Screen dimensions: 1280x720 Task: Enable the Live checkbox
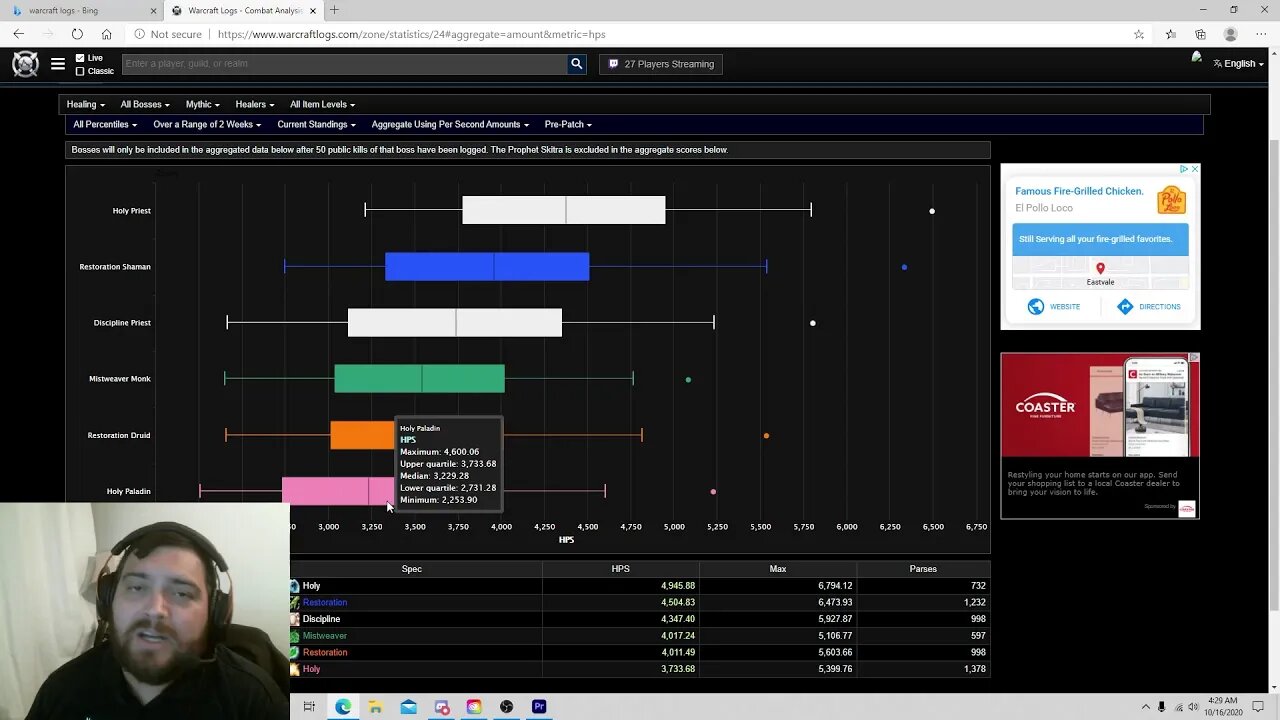[x=80, y=58]
